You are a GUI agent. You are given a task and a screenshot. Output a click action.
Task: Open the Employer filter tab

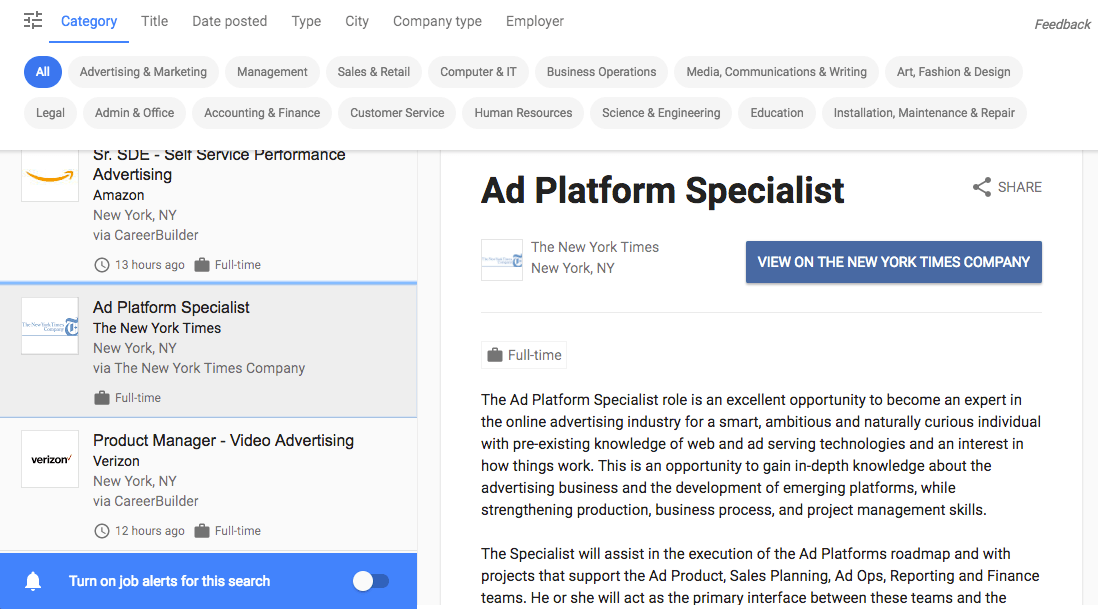(x=534, y=20)
